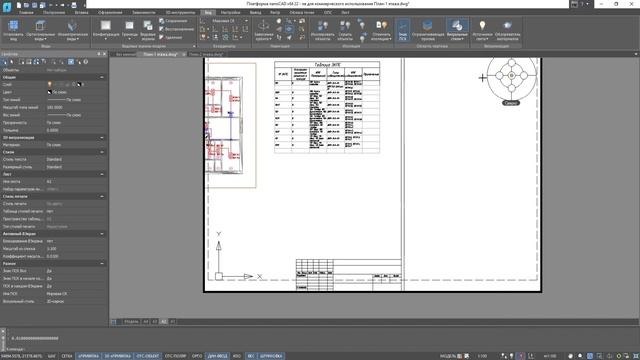This screenshot has height=360, width=640.
Task: Switch to the 'Вставка' ribbon tab
Action: pos(82,13)
